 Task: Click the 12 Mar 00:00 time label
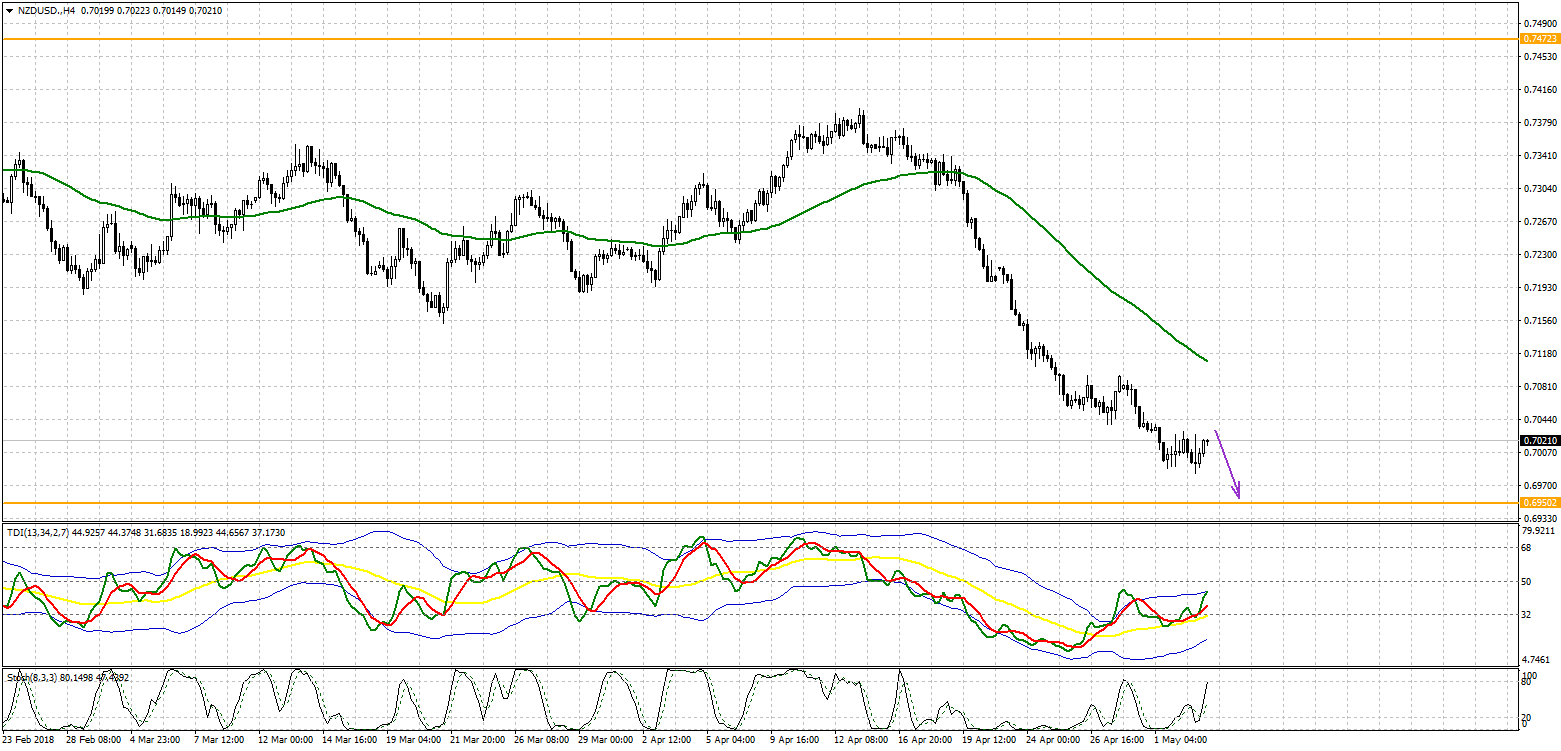[285, 741]
